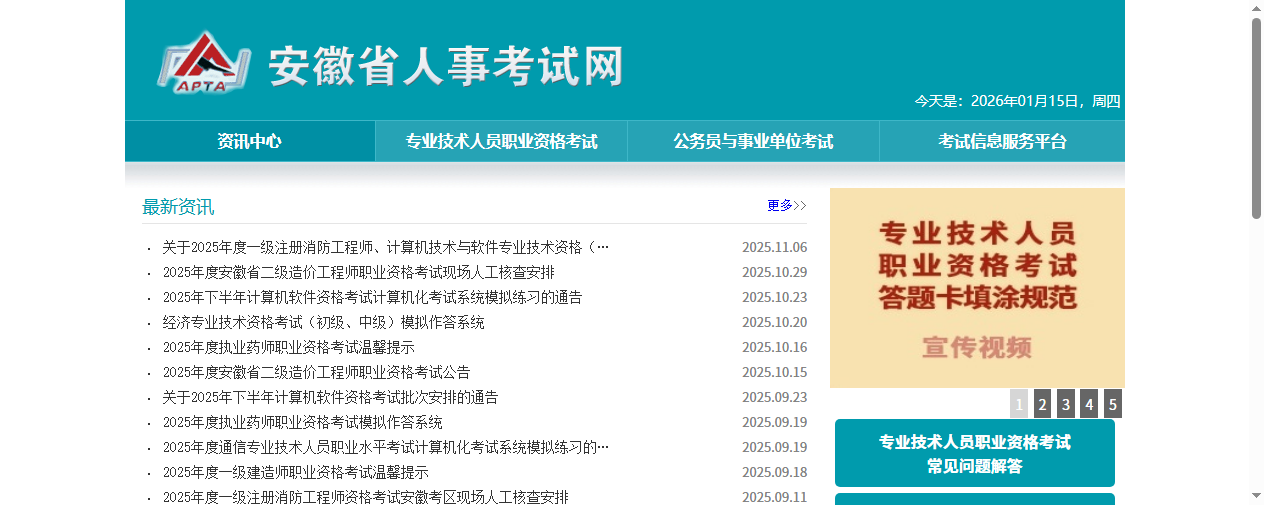Switch carousel to slide 3
Viewport: 1264px width, 505px height.
click(x=1066, y=404)
